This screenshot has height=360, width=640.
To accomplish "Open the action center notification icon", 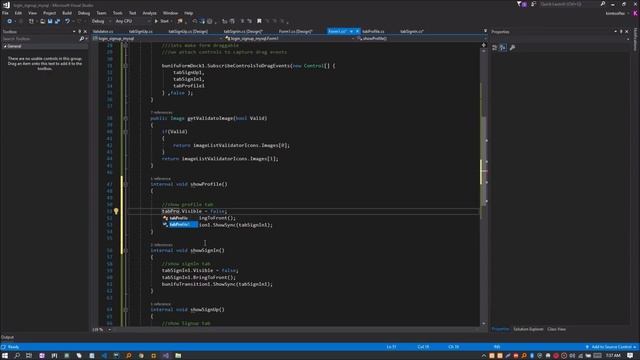I will point(630,356).
